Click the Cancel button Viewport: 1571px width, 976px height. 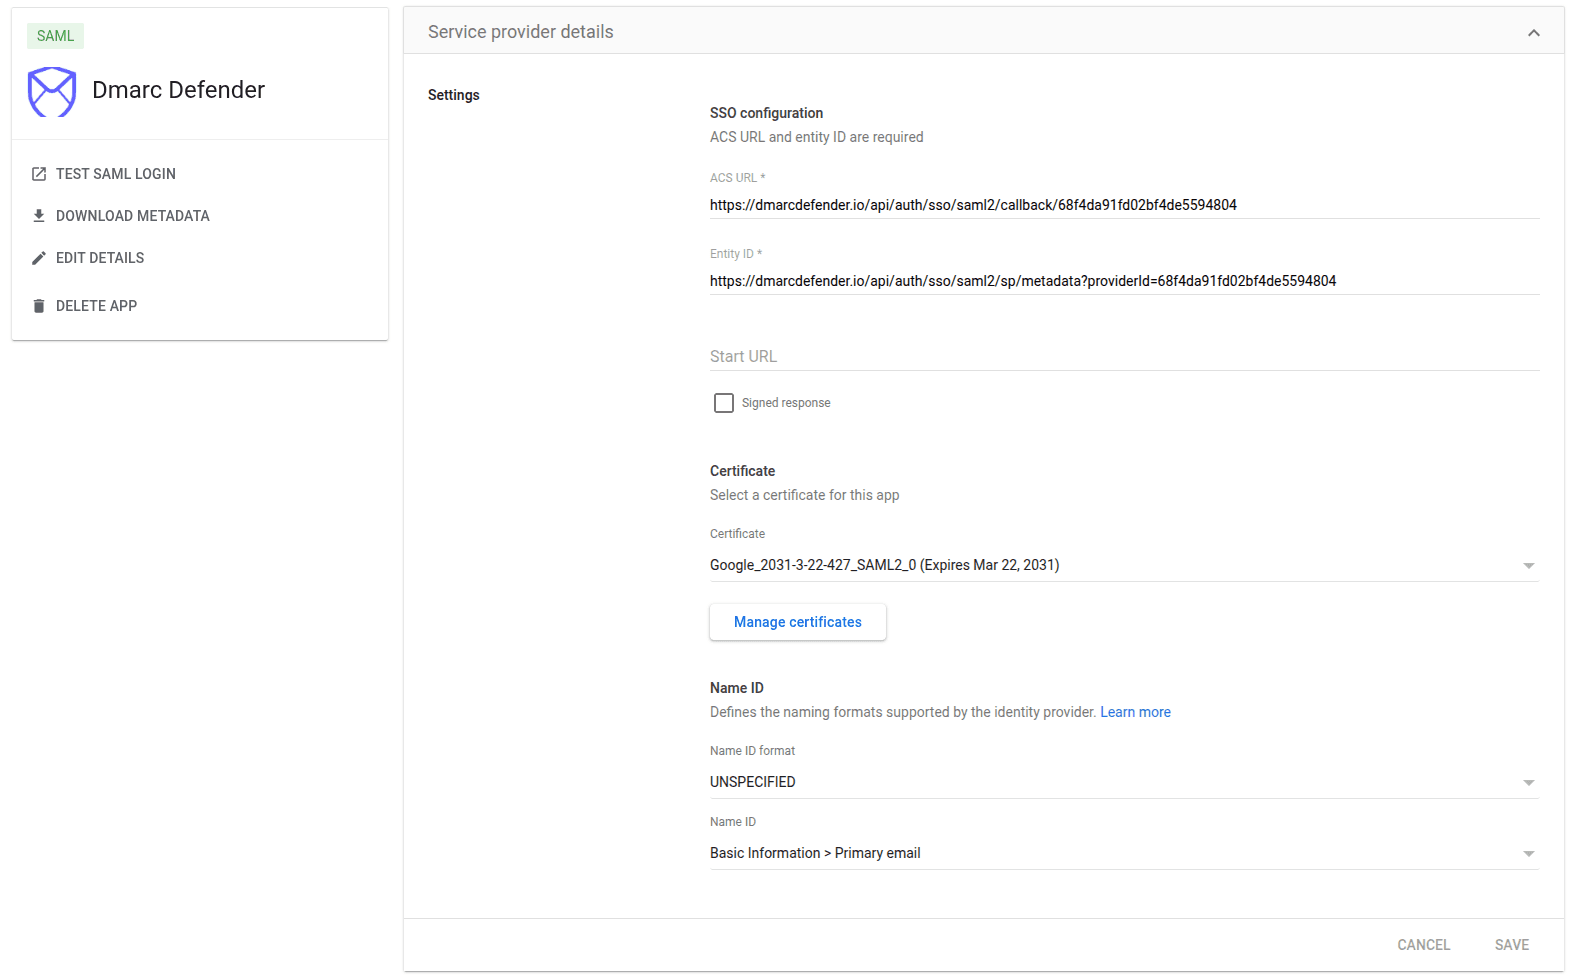tap(1423, 945)
